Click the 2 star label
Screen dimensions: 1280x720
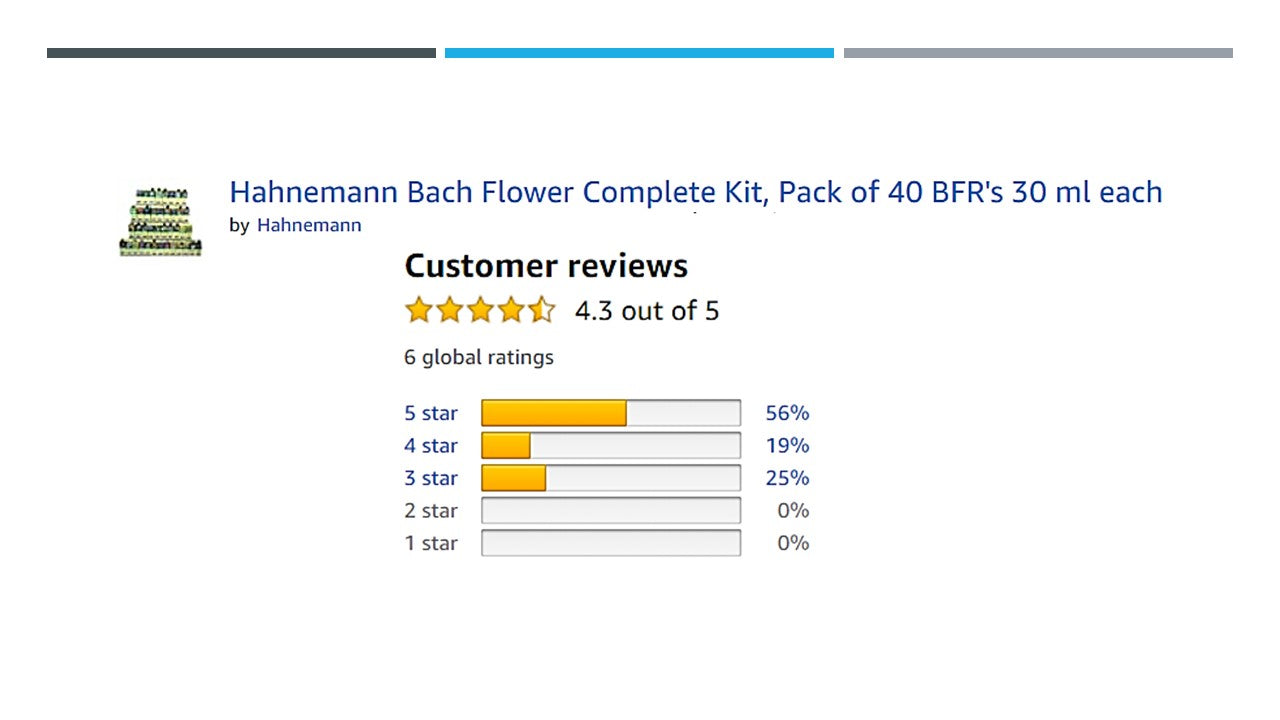point(431,511)
